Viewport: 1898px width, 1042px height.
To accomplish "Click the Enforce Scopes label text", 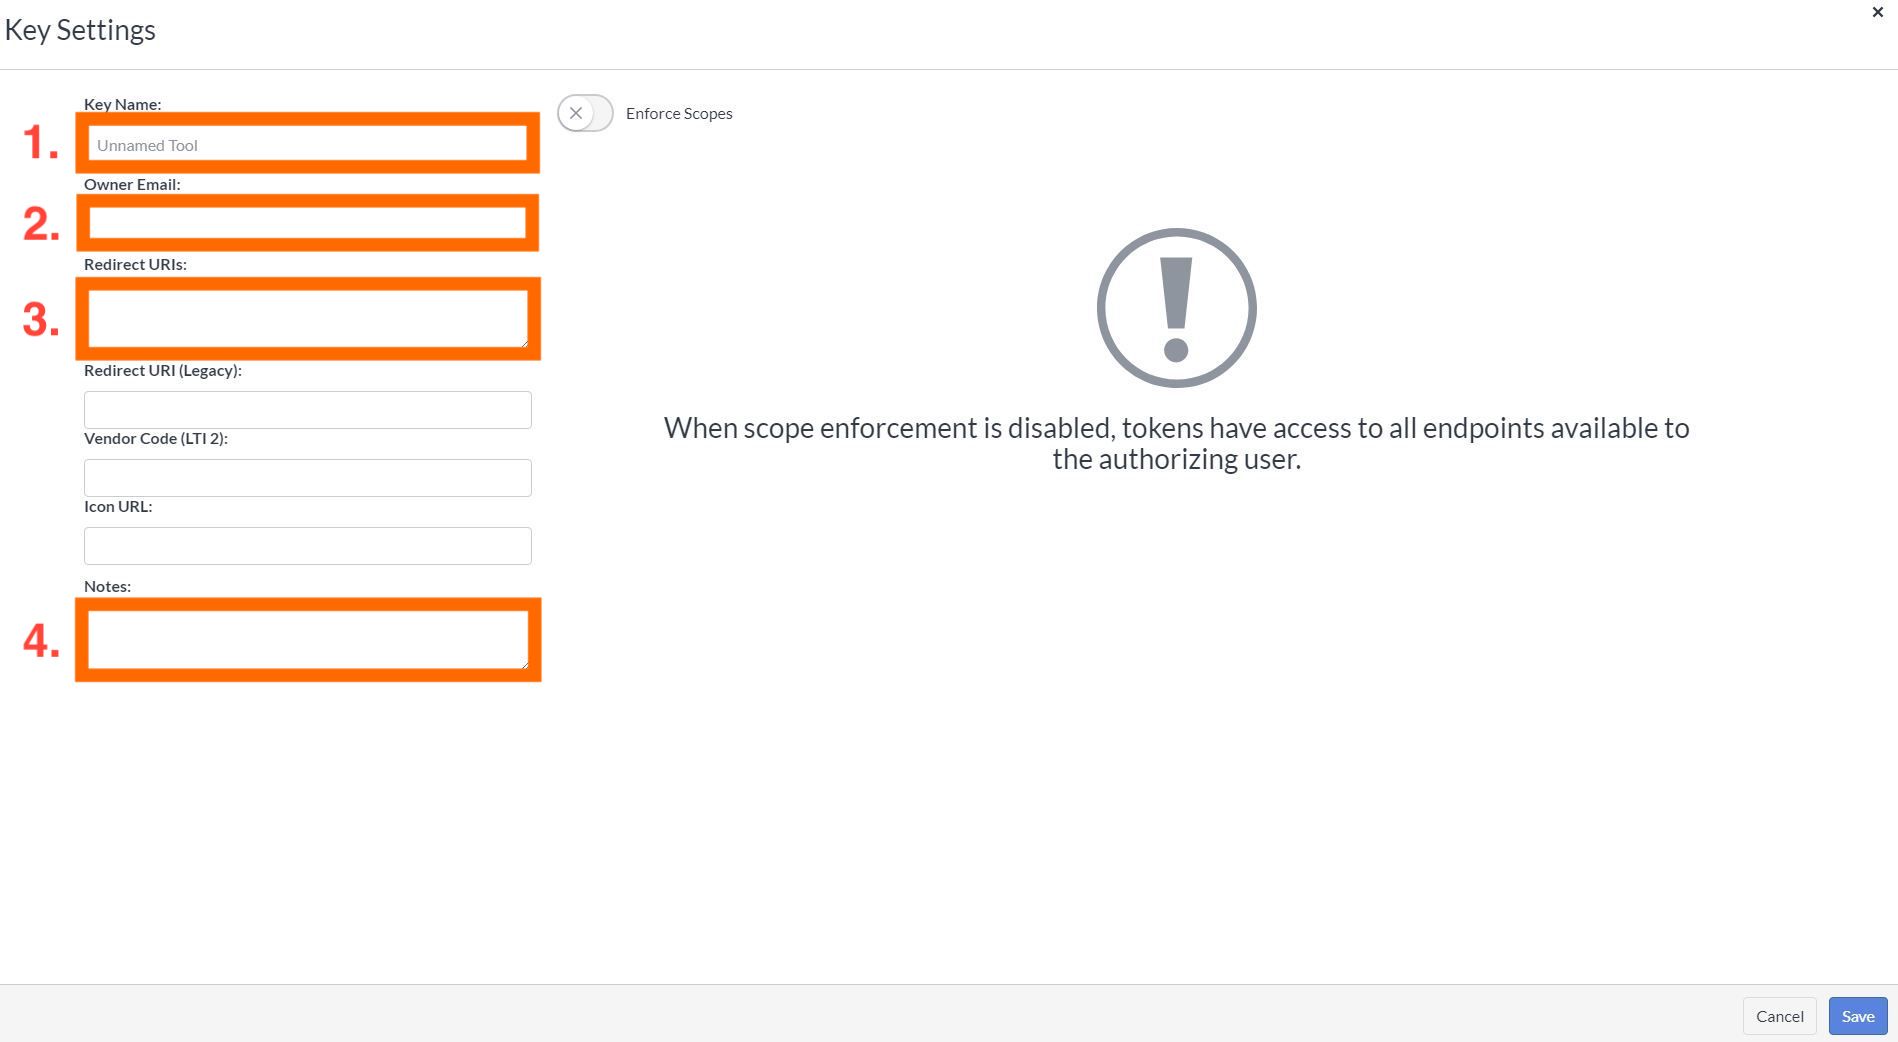I will pyautogui.click(x=678, y=113).
